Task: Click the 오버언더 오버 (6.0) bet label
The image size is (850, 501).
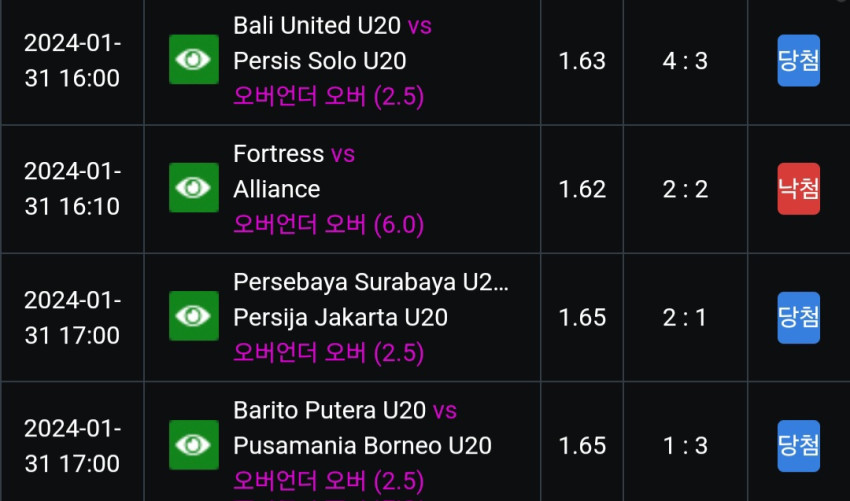Action: pyautogui.click(x=329, y=224)
